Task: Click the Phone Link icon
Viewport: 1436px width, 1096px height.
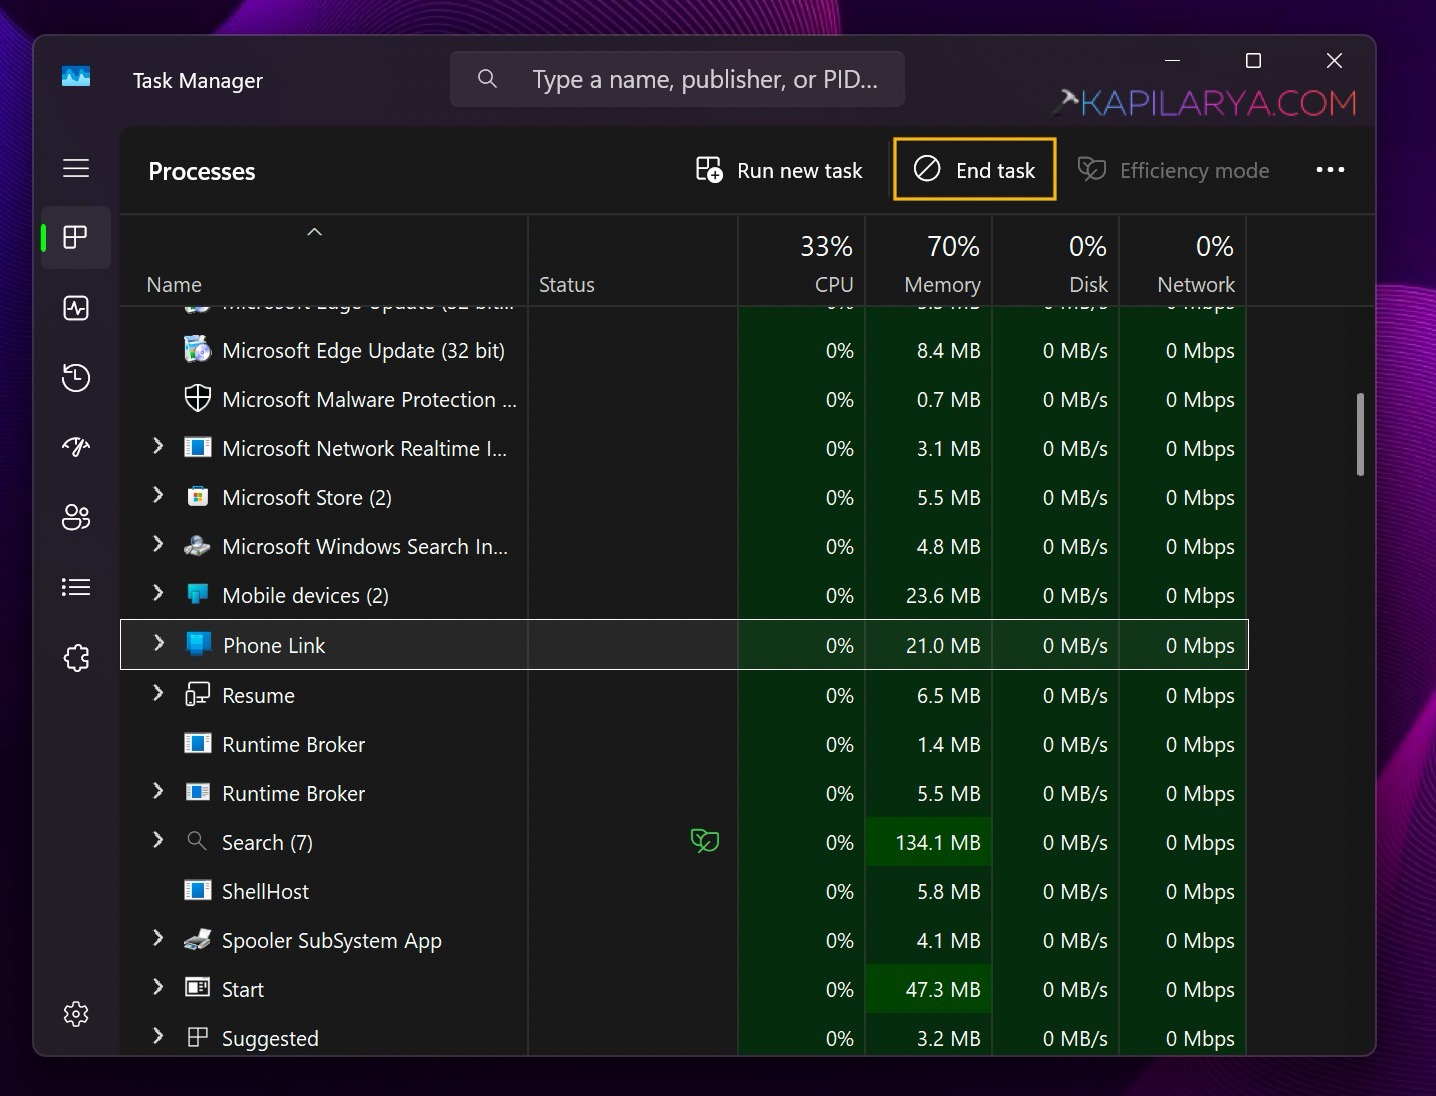Action: (199, 644)
